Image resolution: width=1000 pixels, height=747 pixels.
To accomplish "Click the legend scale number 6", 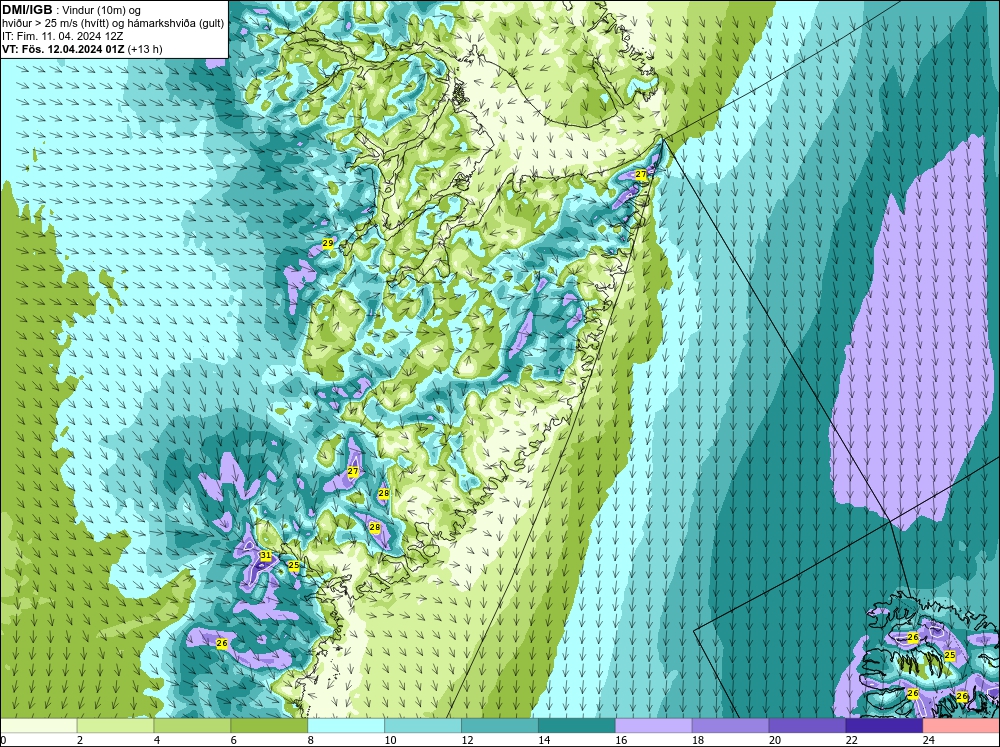I will [233, 740].
